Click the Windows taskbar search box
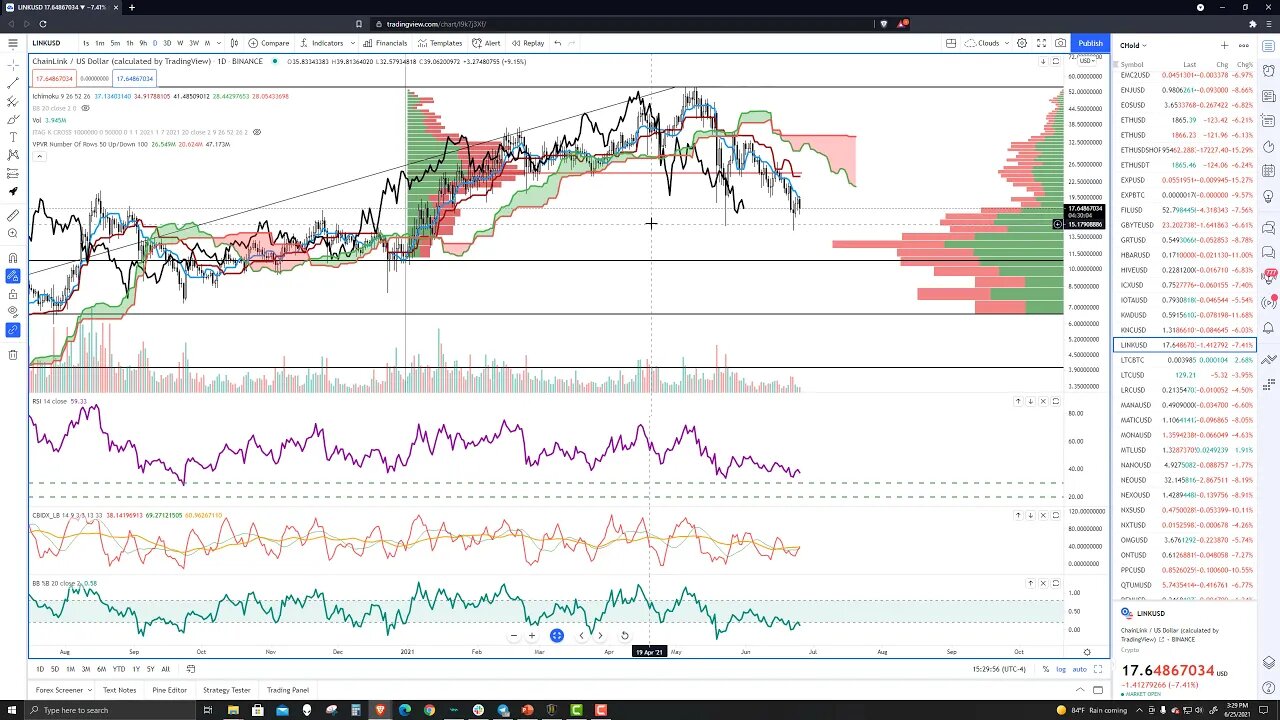 click(110, 710)
